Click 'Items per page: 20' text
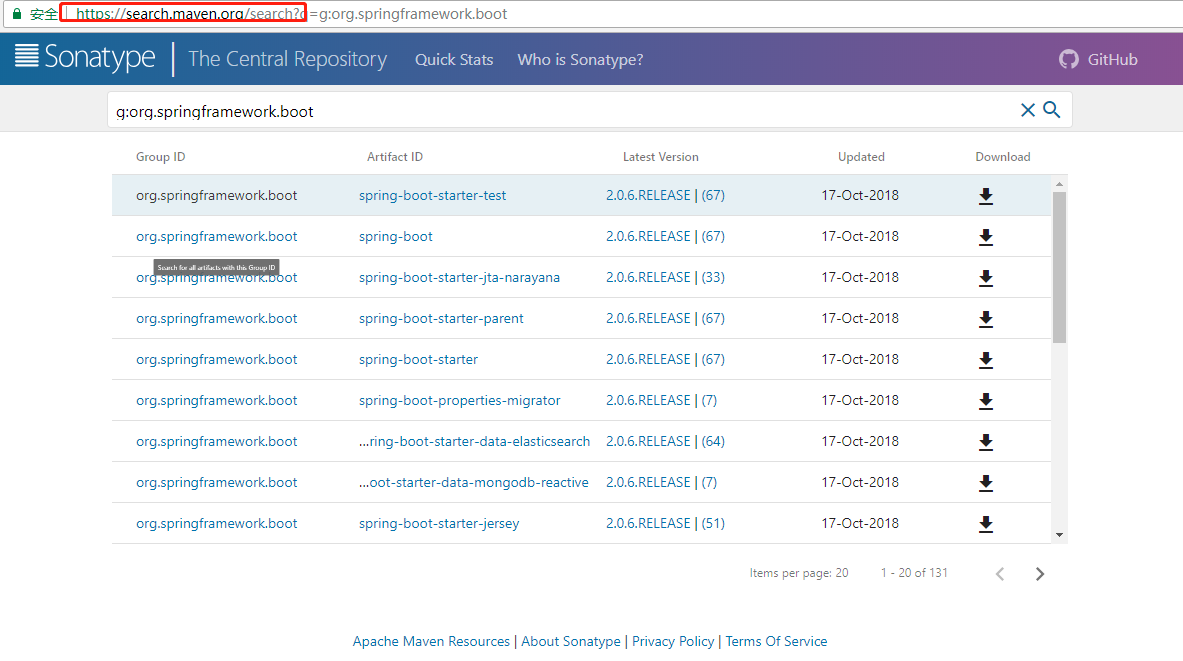Screen dimensions: 1183x661 click(x=798, y=573)
